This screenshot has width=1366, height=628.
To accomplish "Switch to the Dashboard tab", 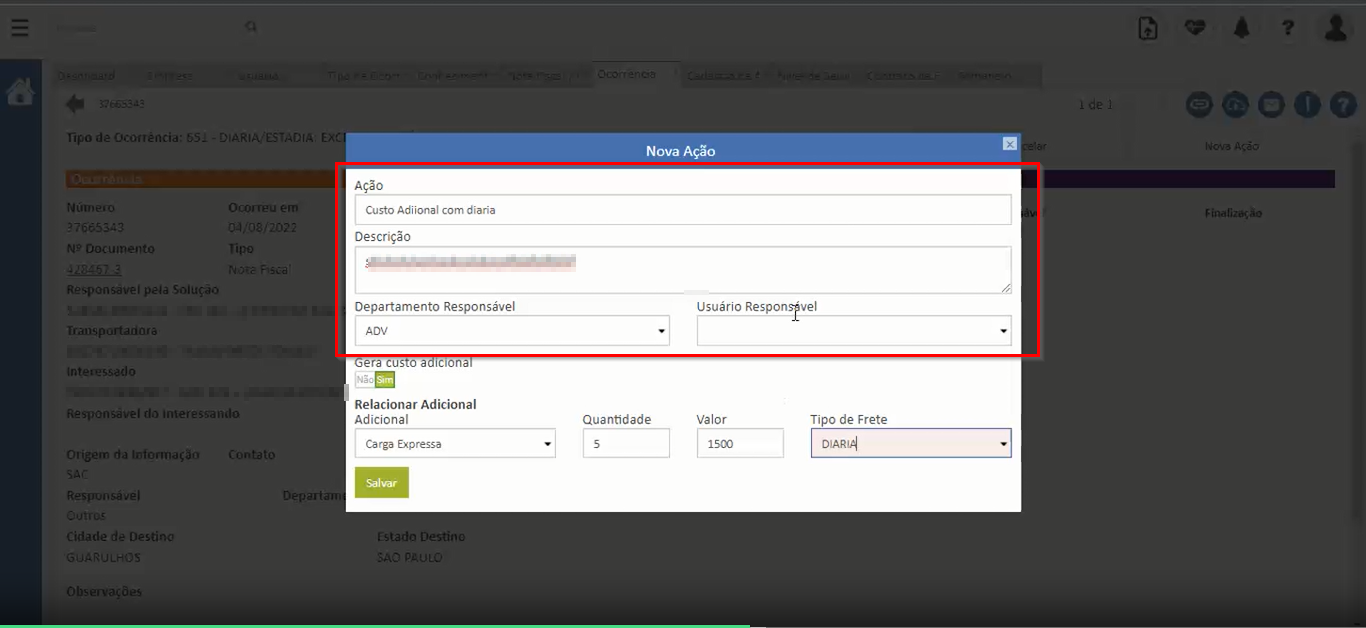I will click(86, 76).
